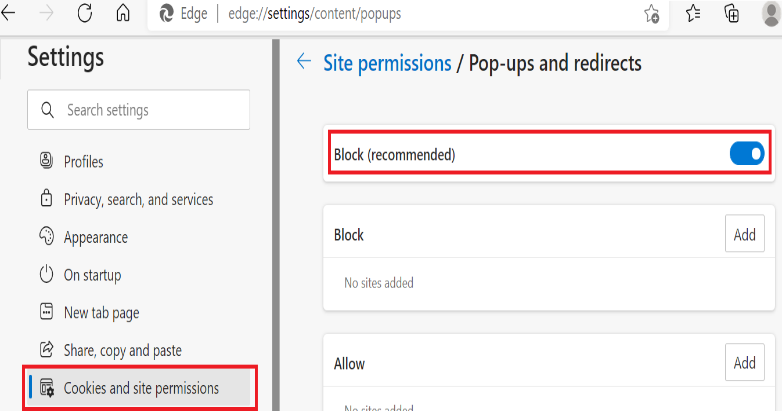
Task: Add this page to favorites star icon
Action: click(x=651, y=15)
